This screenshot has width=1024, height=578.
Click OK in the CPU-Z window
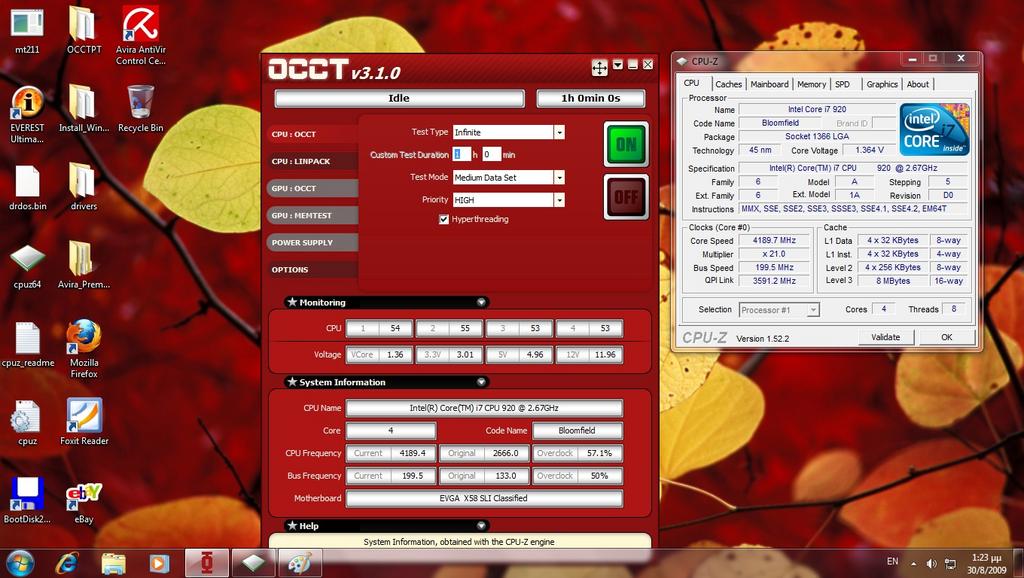coord(946,337)
